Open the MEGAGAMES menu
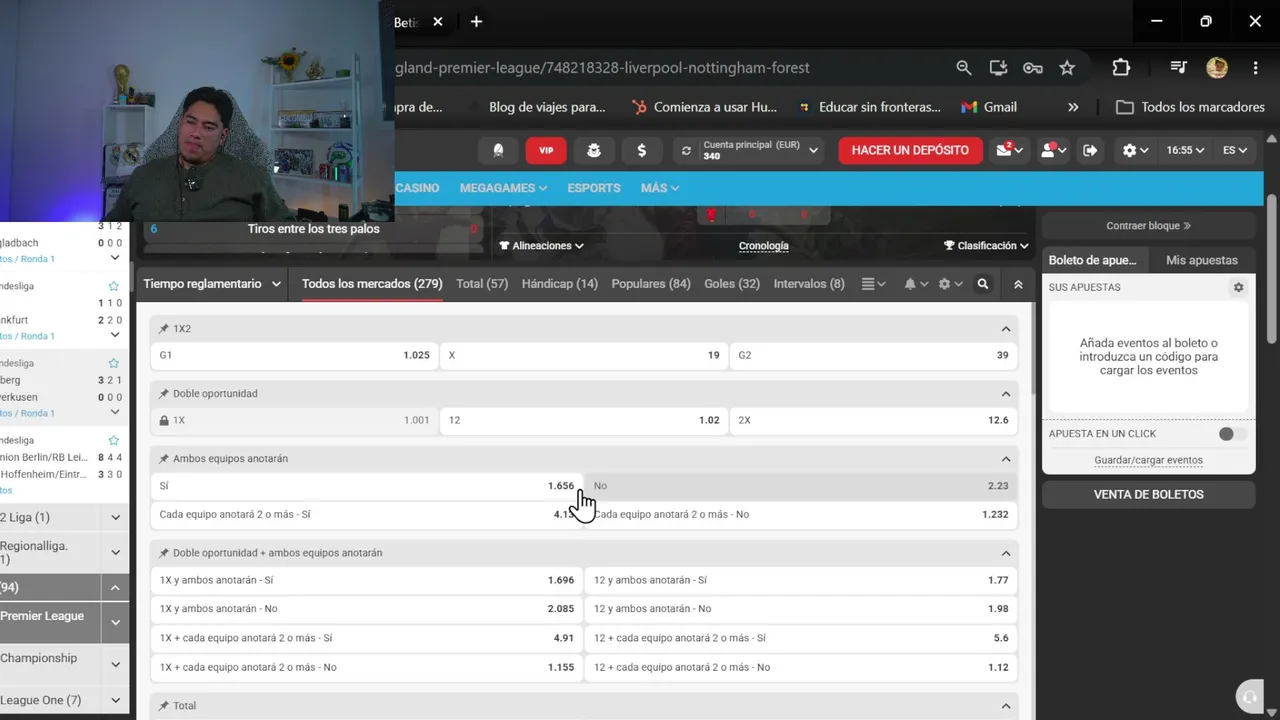Image resolution: width=1280 pixels, height=720 pixels. [503, 188]
